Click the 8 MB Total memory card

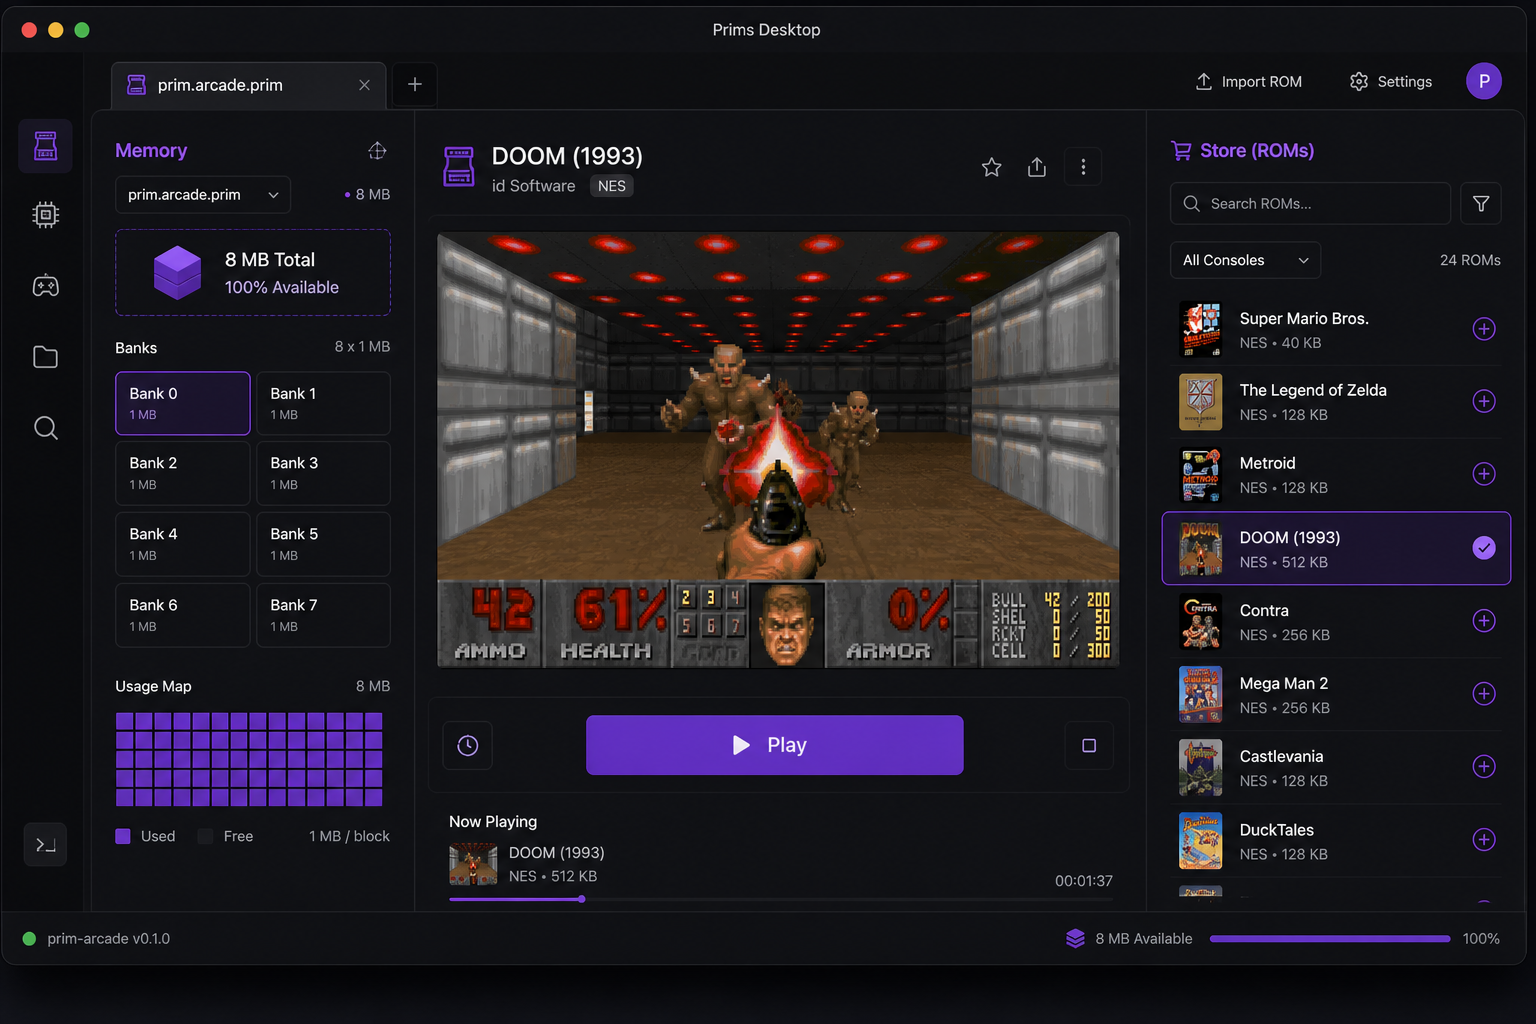point(253,273)
